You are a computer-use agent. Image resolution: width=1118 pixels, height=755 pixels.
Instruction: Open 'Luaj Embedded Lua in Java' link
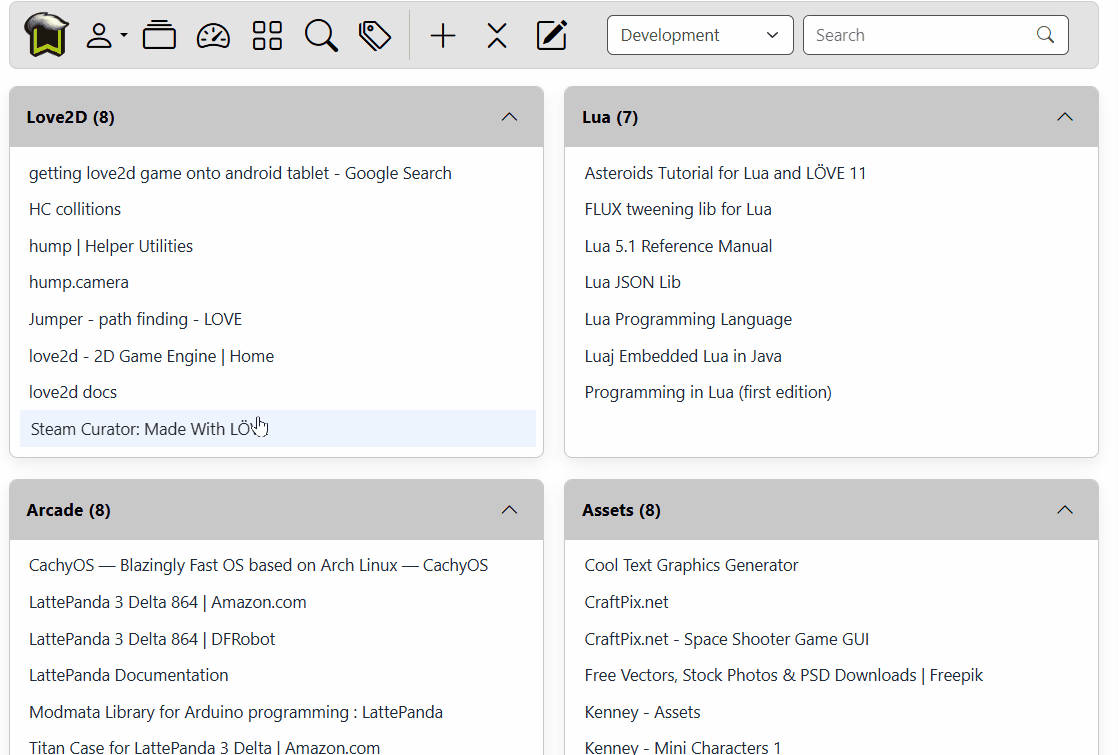point(683,356)
